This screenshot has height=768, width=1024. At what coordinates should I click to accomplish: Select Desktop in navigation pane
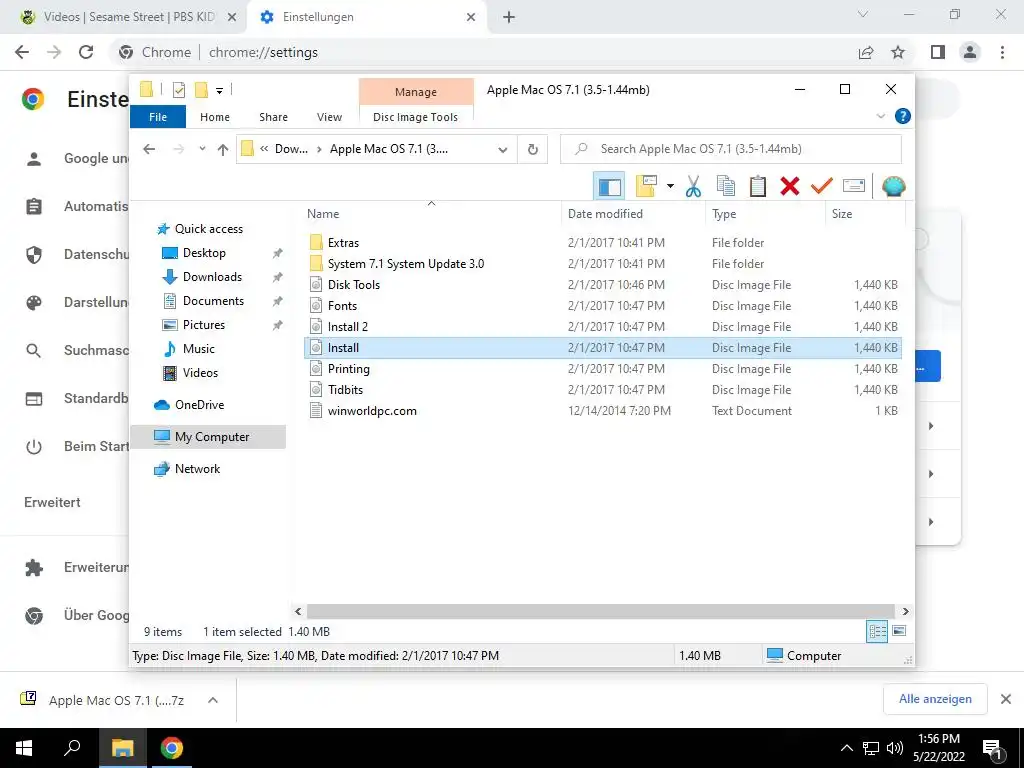pyautogui.click(x=204, y=253)
